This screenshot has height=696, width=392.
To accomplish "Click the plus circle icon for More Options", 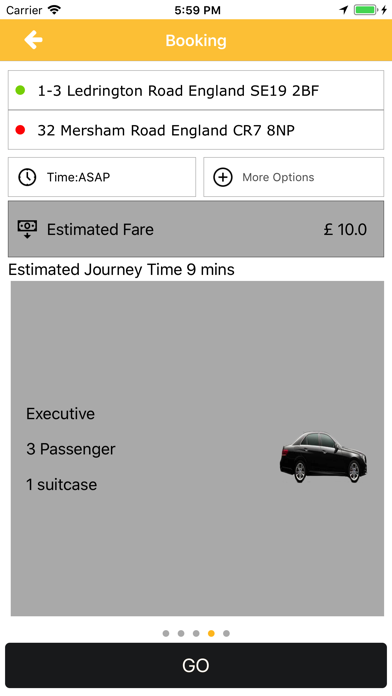I will 223,177.
